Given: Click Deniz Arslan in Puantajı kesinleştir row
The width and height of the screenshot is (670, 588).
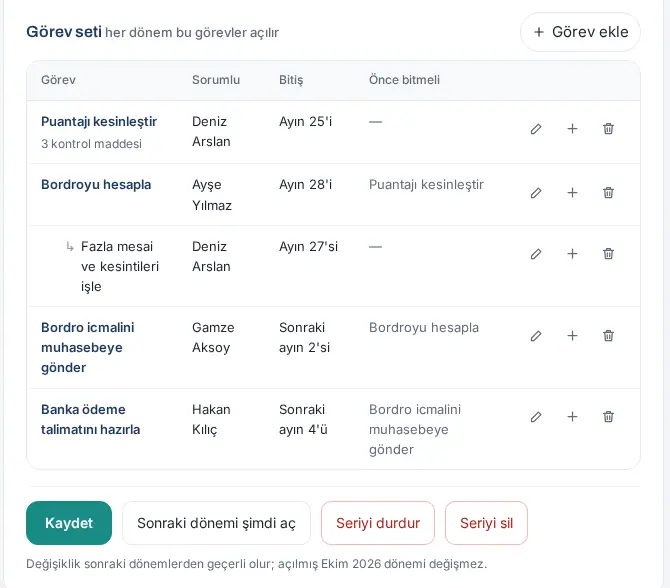Looking at the screenshot, I should coord(211,132).
